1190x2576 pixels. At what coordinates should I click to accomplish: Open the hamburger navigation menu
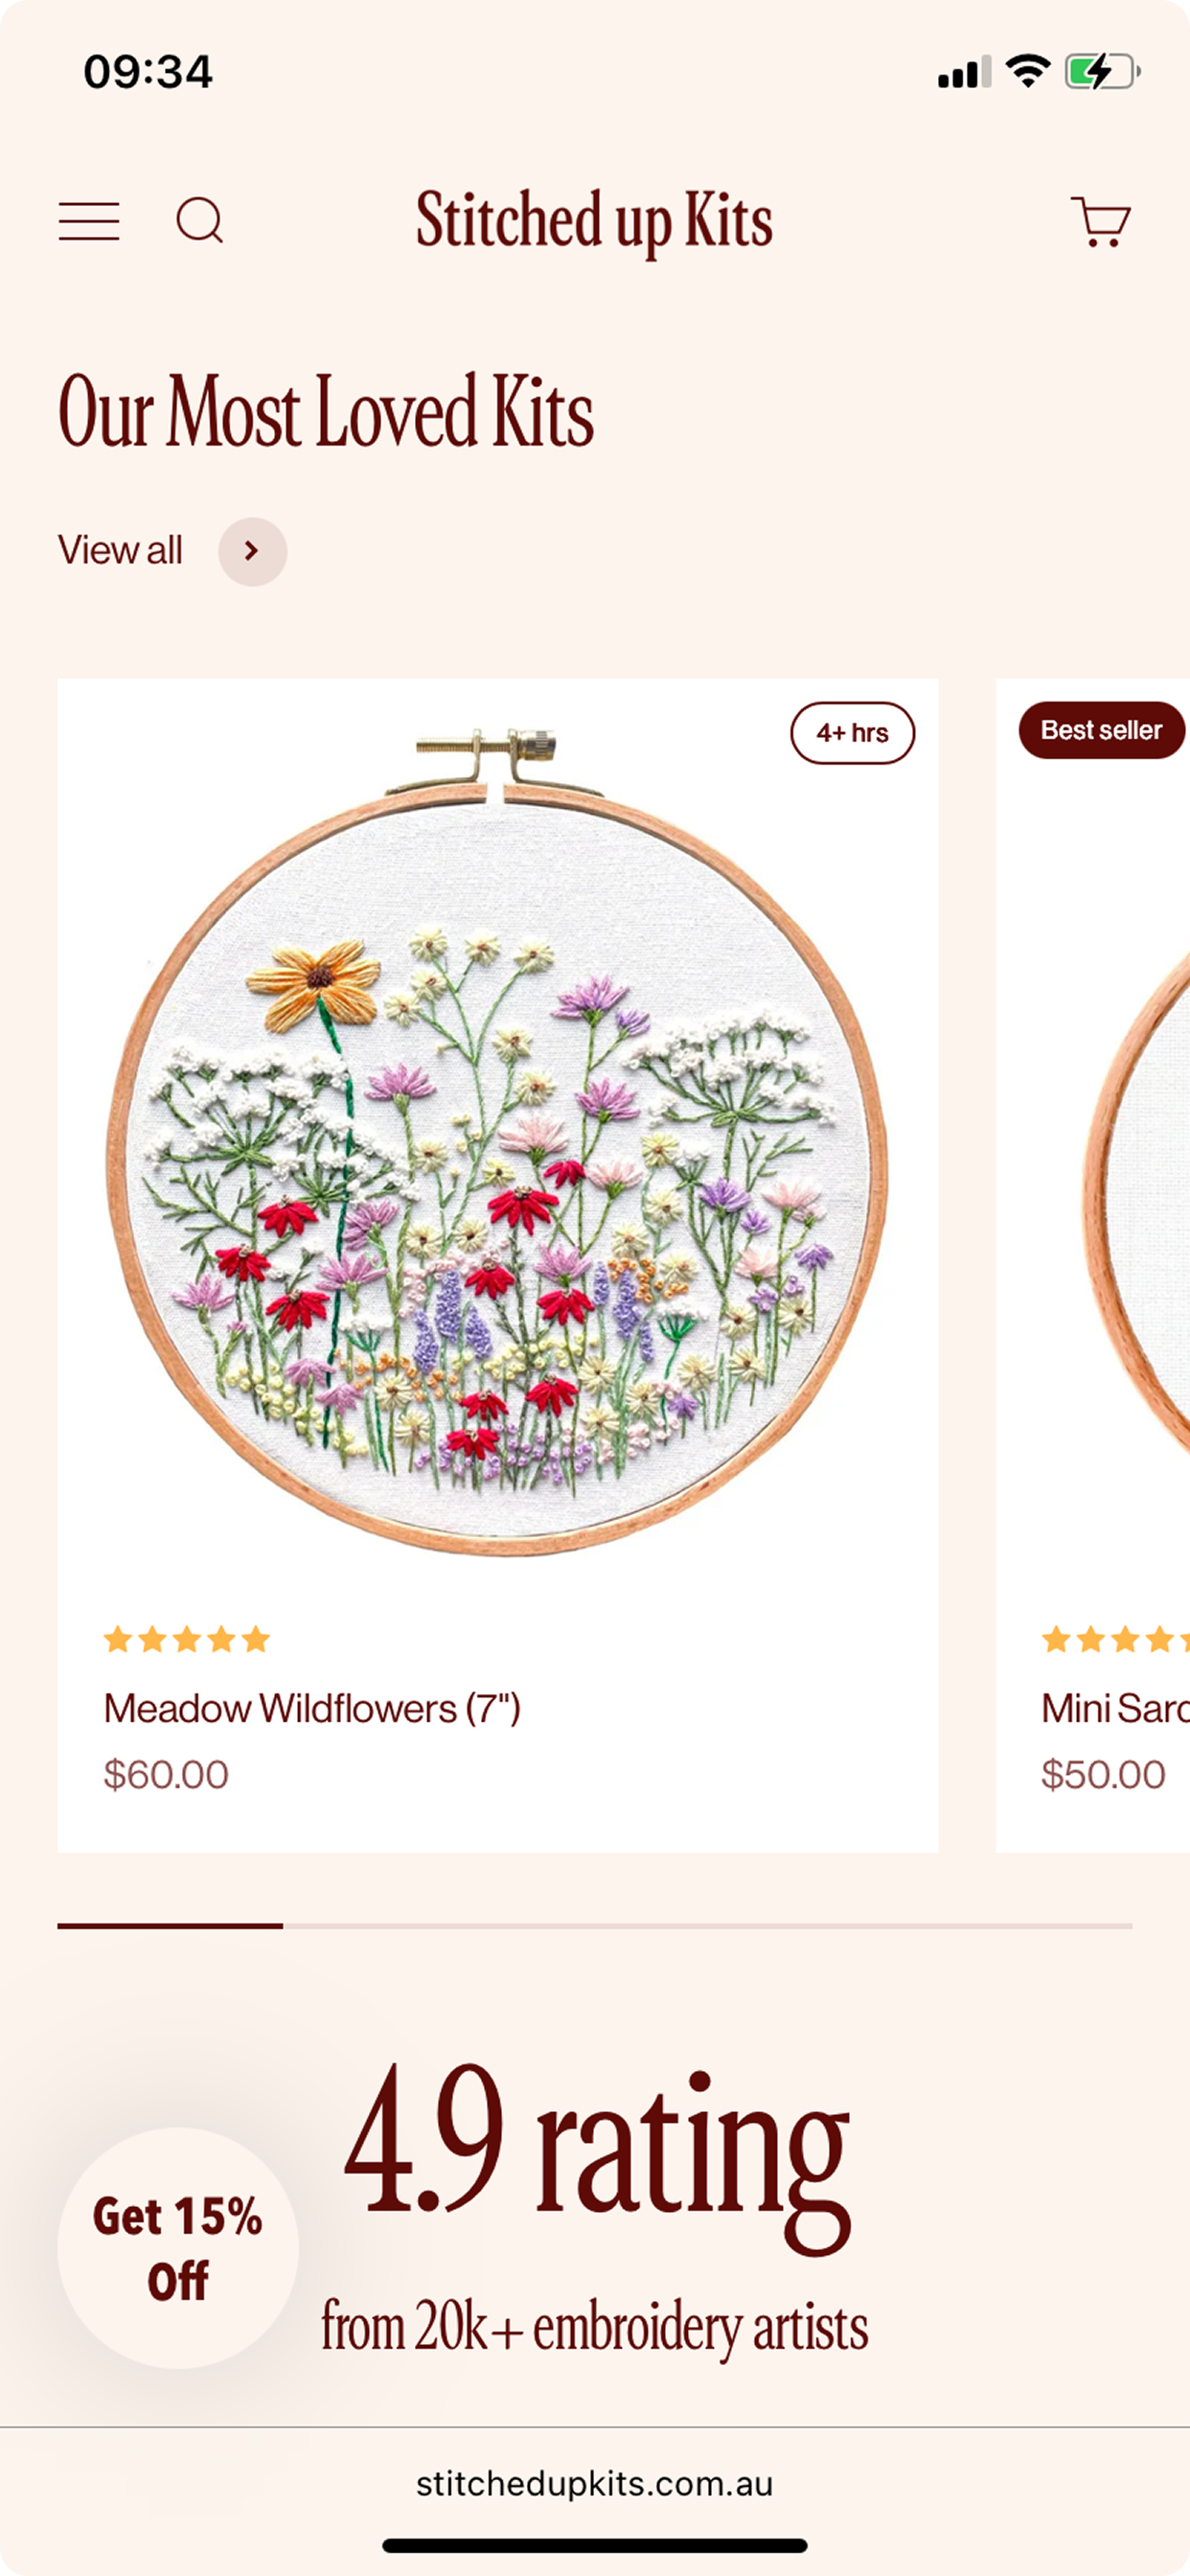89,221
